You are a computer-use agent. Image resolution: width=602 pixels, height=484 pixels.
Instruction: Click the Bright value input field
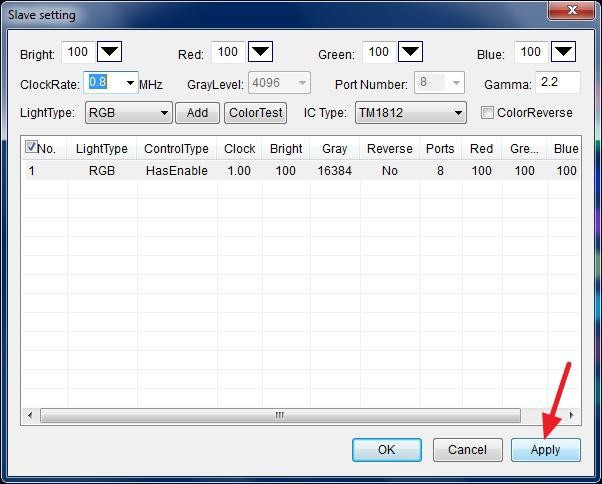pos(77,52)
